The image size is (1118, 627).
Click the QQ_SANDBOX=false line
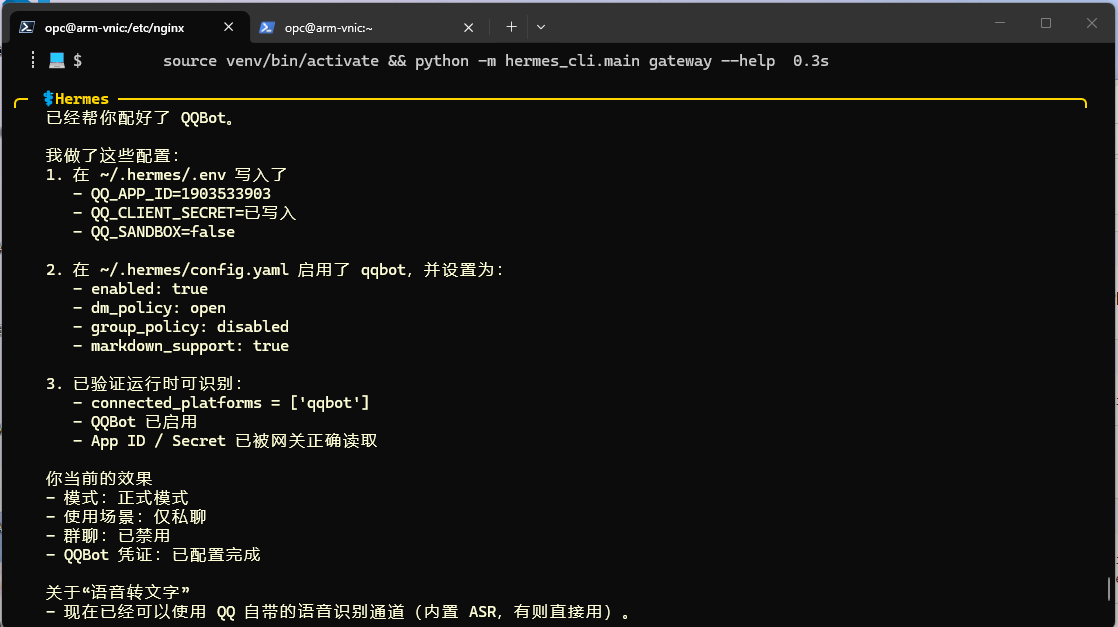pyautogui.click(x=163, y=231)
